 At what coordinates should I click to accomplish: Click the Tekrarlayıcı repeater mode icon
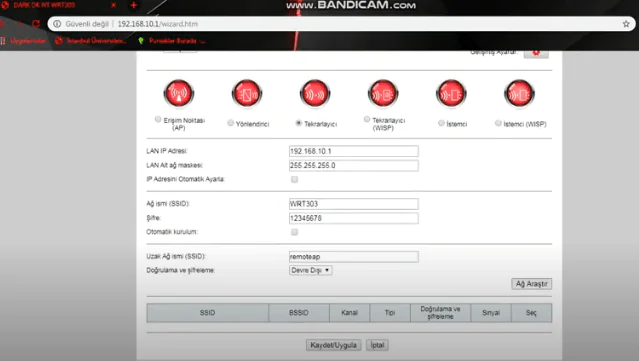pyautogui.click(x=315, y=93)
